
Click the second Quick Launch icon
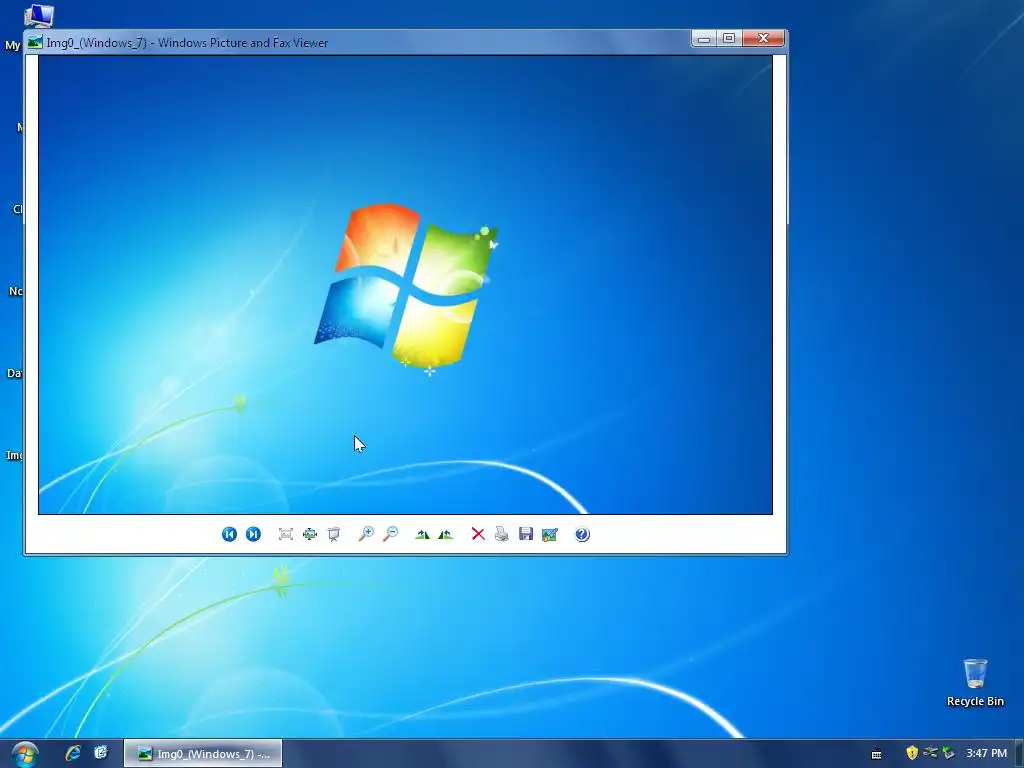coord(101,753)
